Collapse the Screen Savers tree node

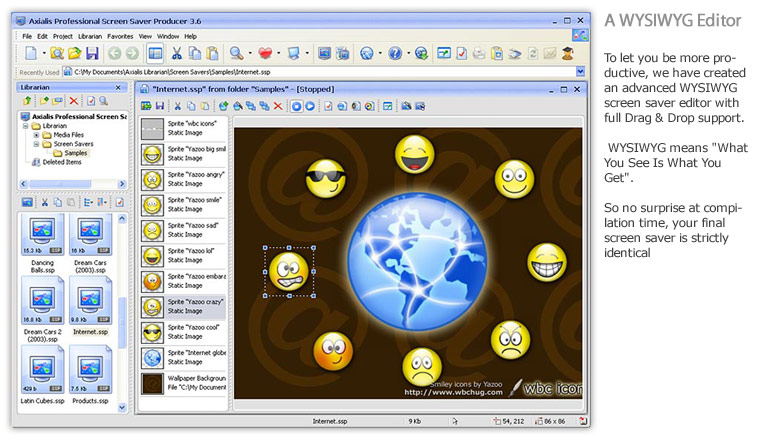(36, 144)
